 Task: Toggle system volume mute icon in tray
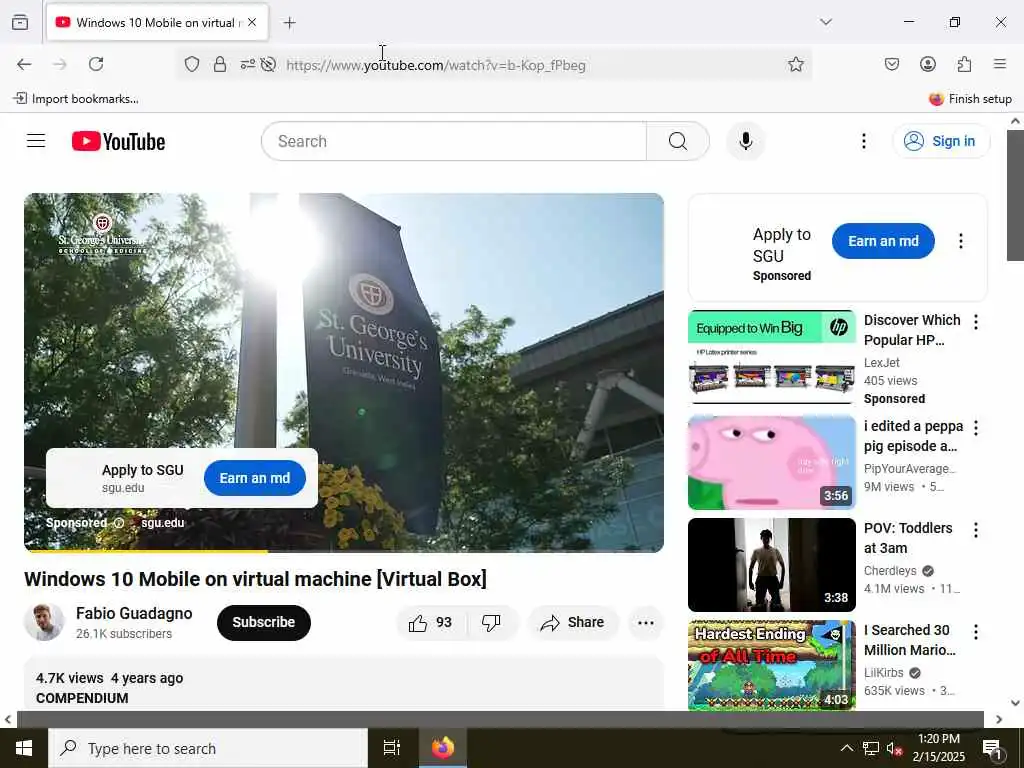894,748
